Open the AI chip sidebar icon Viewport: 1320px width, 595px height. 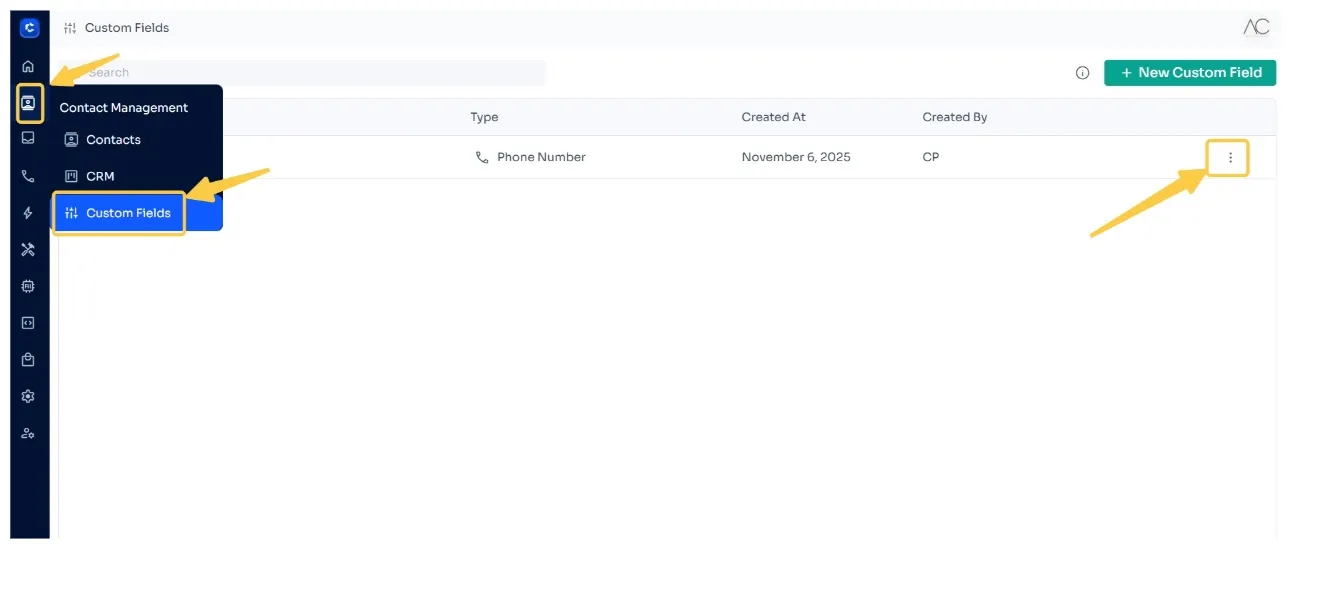point(28,286)
